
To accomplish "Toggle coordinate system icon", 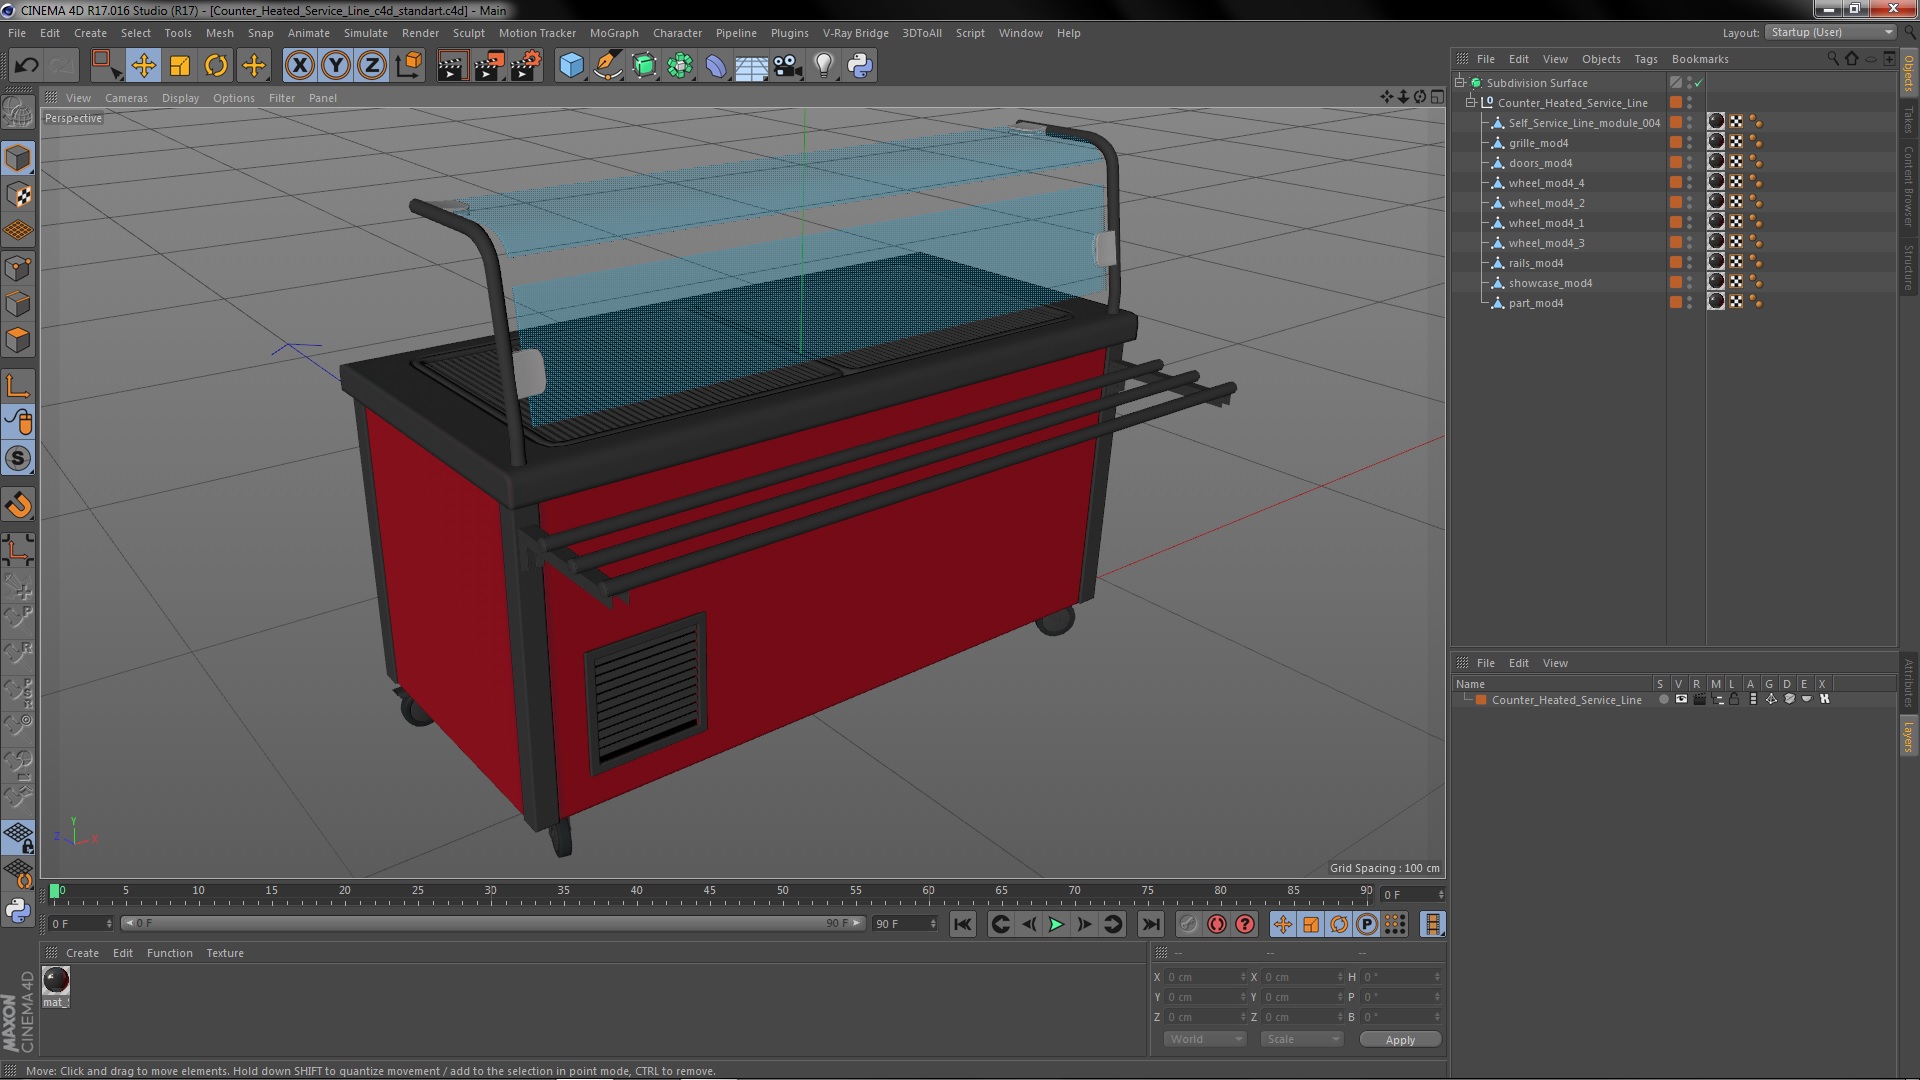I will coord(409,66).
